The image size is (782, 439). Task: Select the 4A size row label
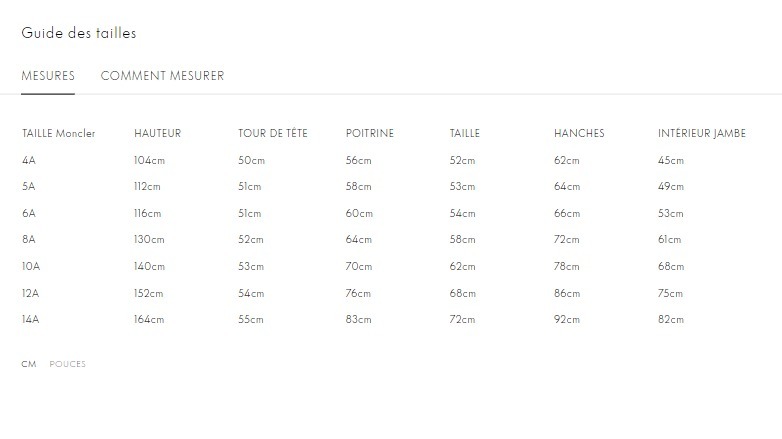click(x=29, y=160)
